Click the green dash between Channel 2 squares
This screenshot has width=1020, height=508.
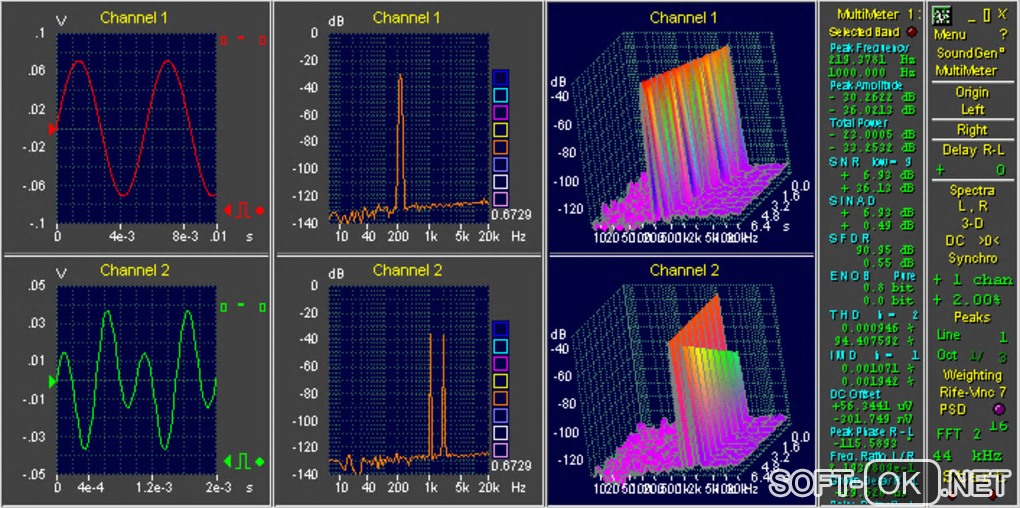point(241,304)
